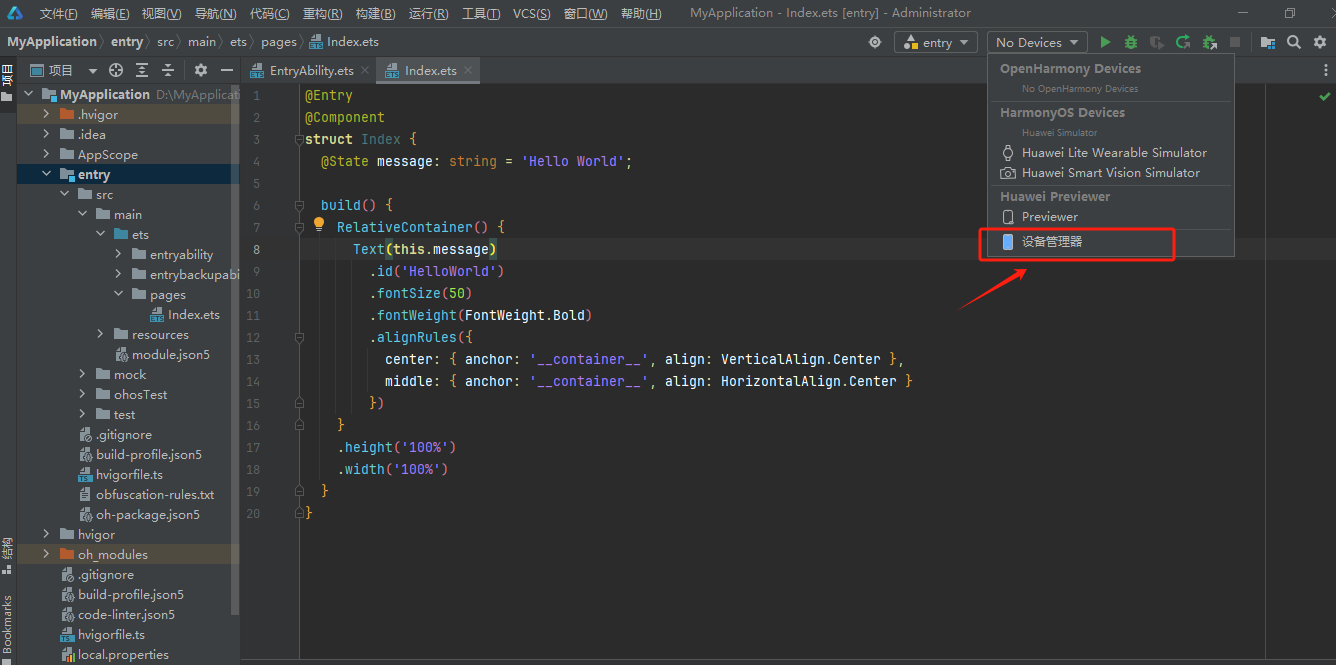1336x665 pixels.
Task: Toggle the Bookmarks side panel
Action: tap(8, 622)
